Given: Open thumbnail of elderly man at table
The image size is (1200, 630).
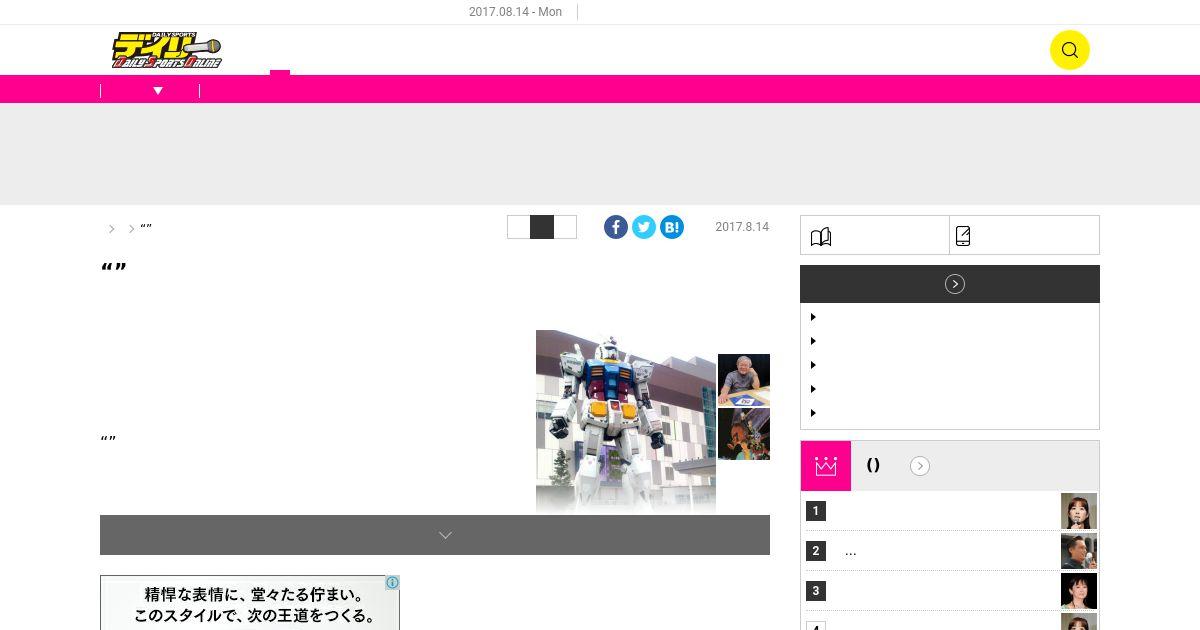Looking at the screenshot, I should tap(744, 379).
